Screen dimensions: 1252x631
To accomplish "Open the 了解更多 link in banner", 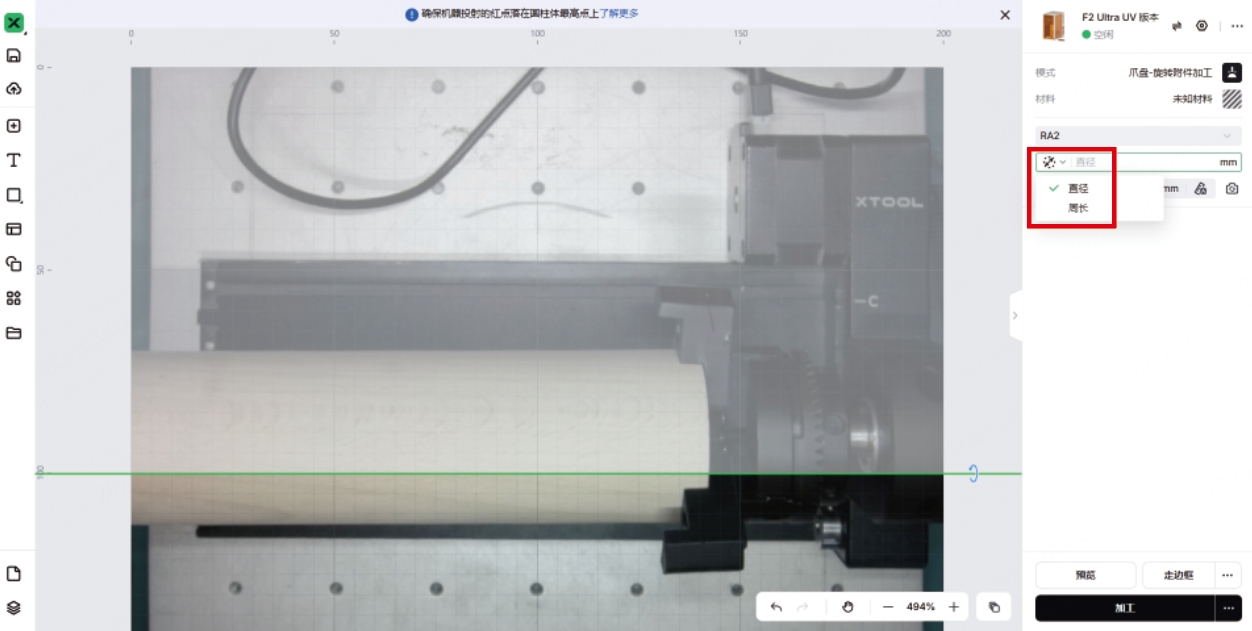I will [619, 14].
